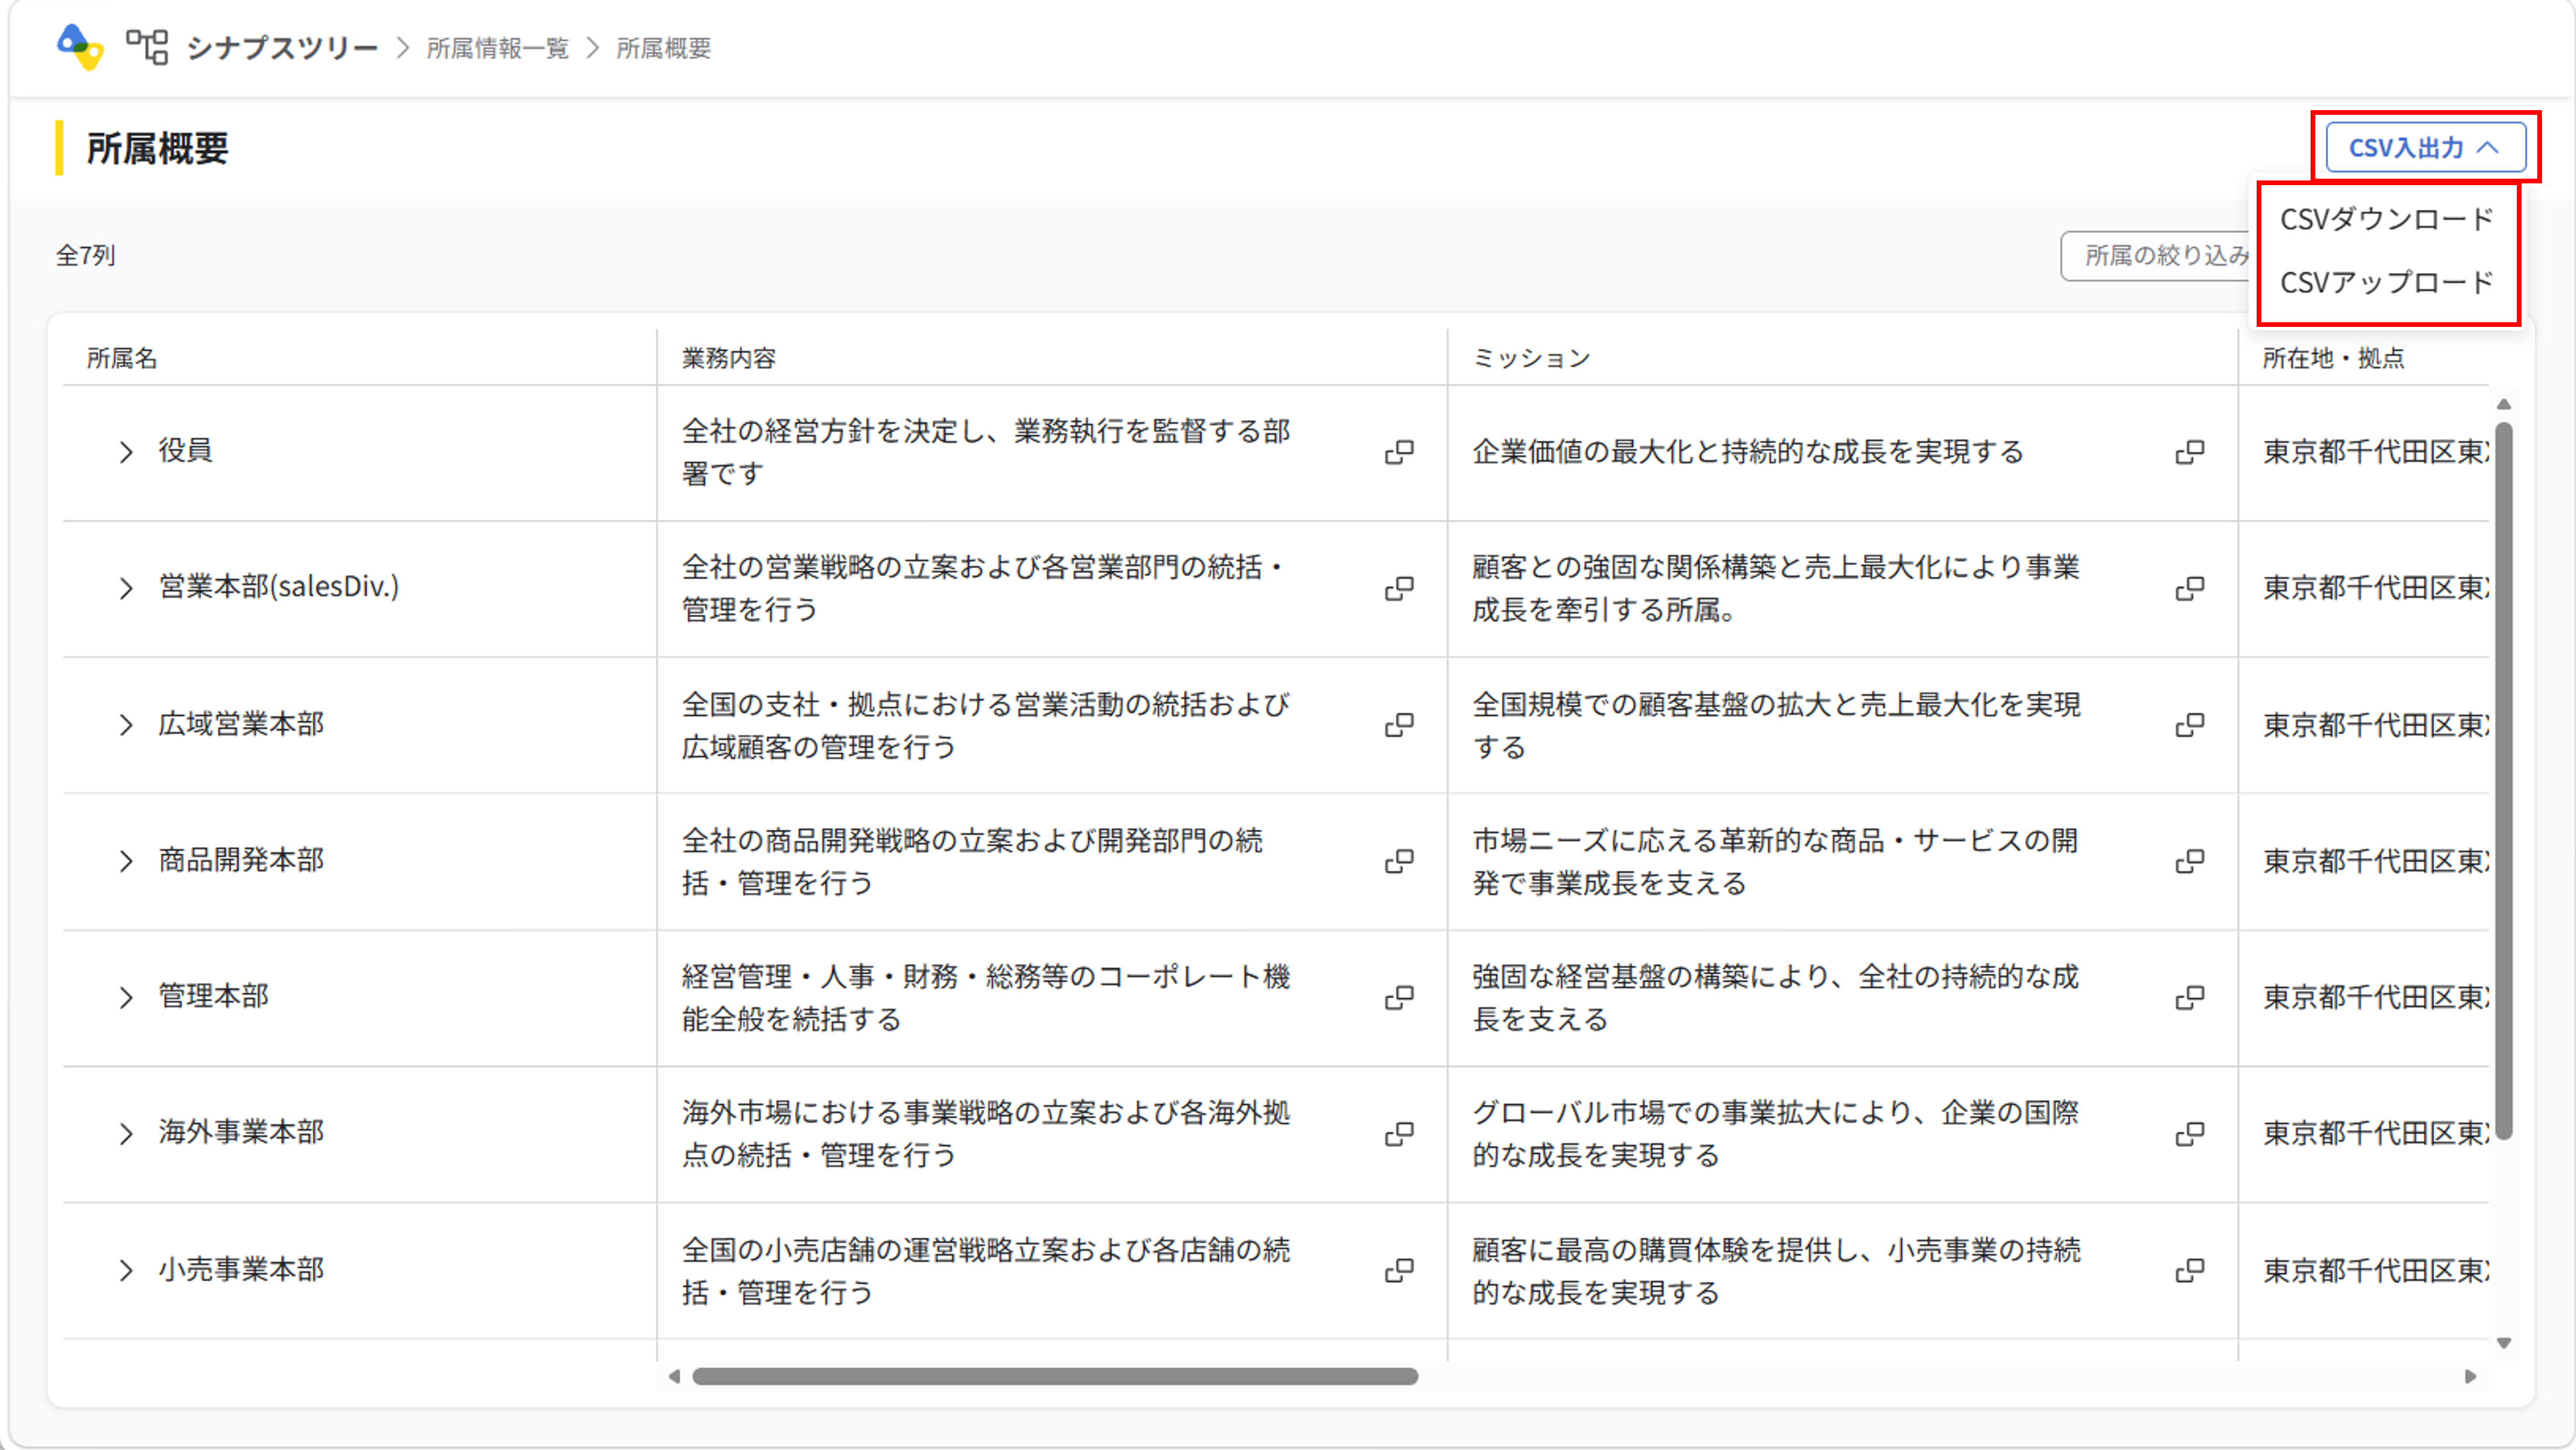The image size is (2576, 1450).
Task: Expand the 海外事業本部 row
Action: click(x=126, y=1134)
